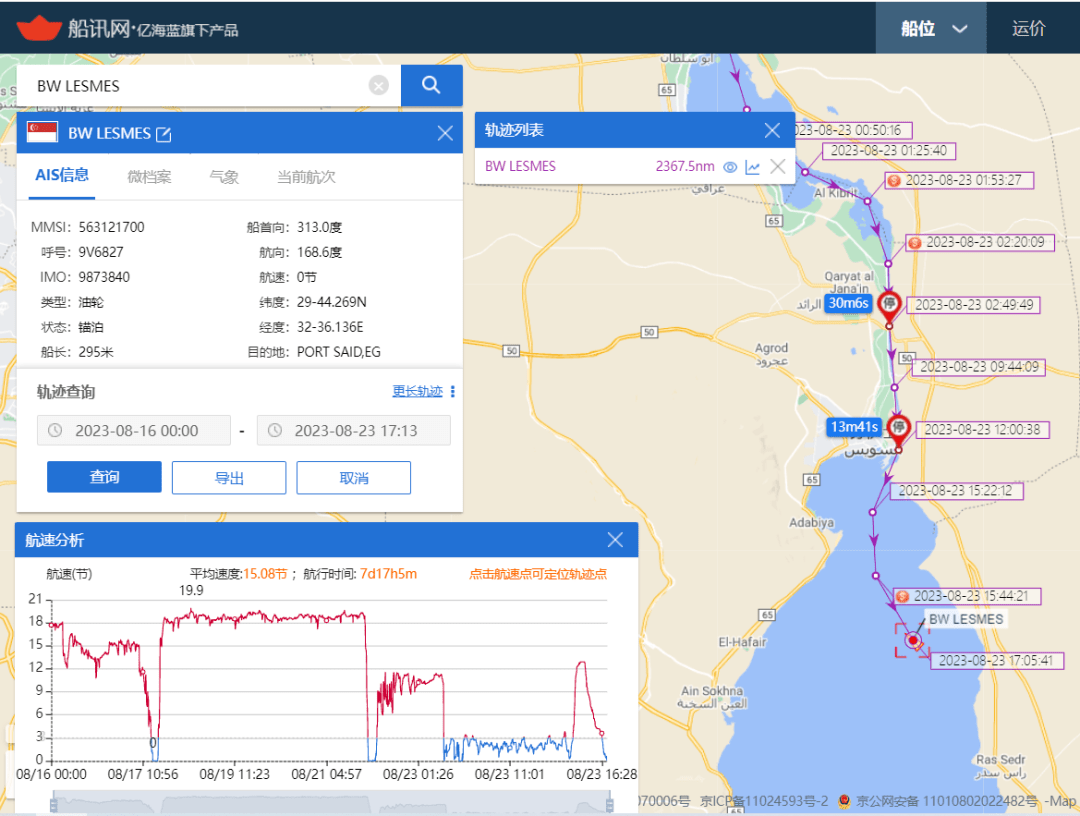Click the red vessel position marker
Viewport: 1080px width, 816px height.
912,640
